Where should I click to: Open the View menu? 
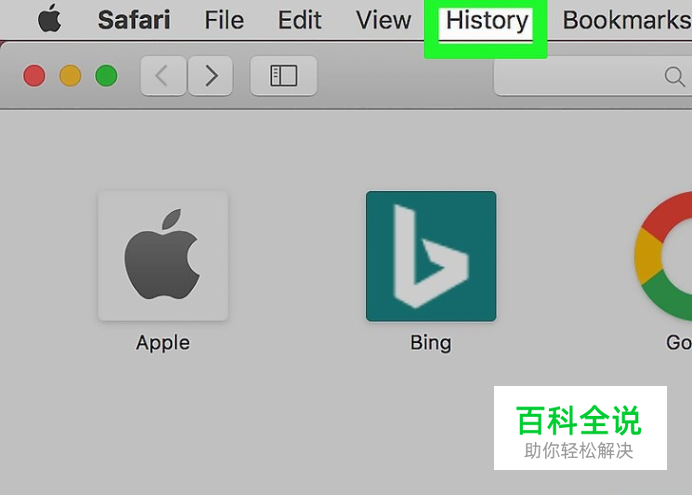point(384,20)
